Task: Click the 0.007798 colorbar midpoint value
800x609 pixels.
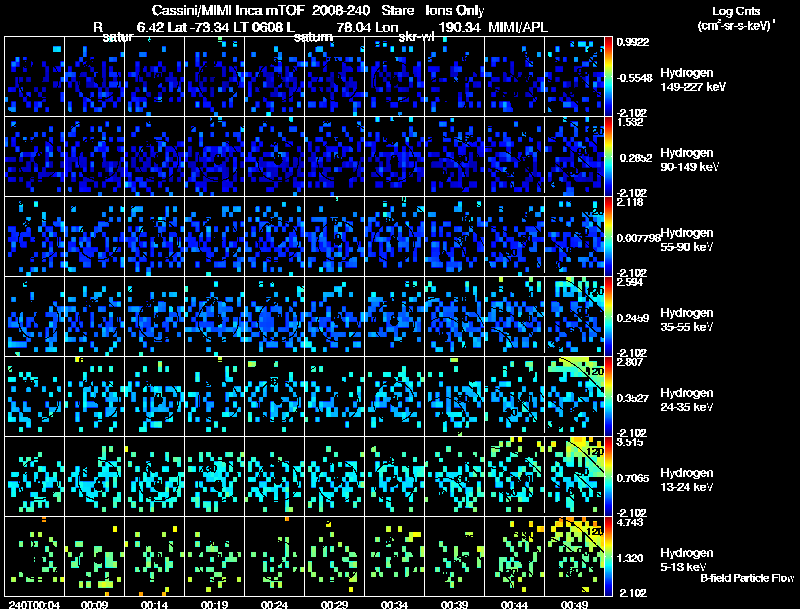Action: 639,238
